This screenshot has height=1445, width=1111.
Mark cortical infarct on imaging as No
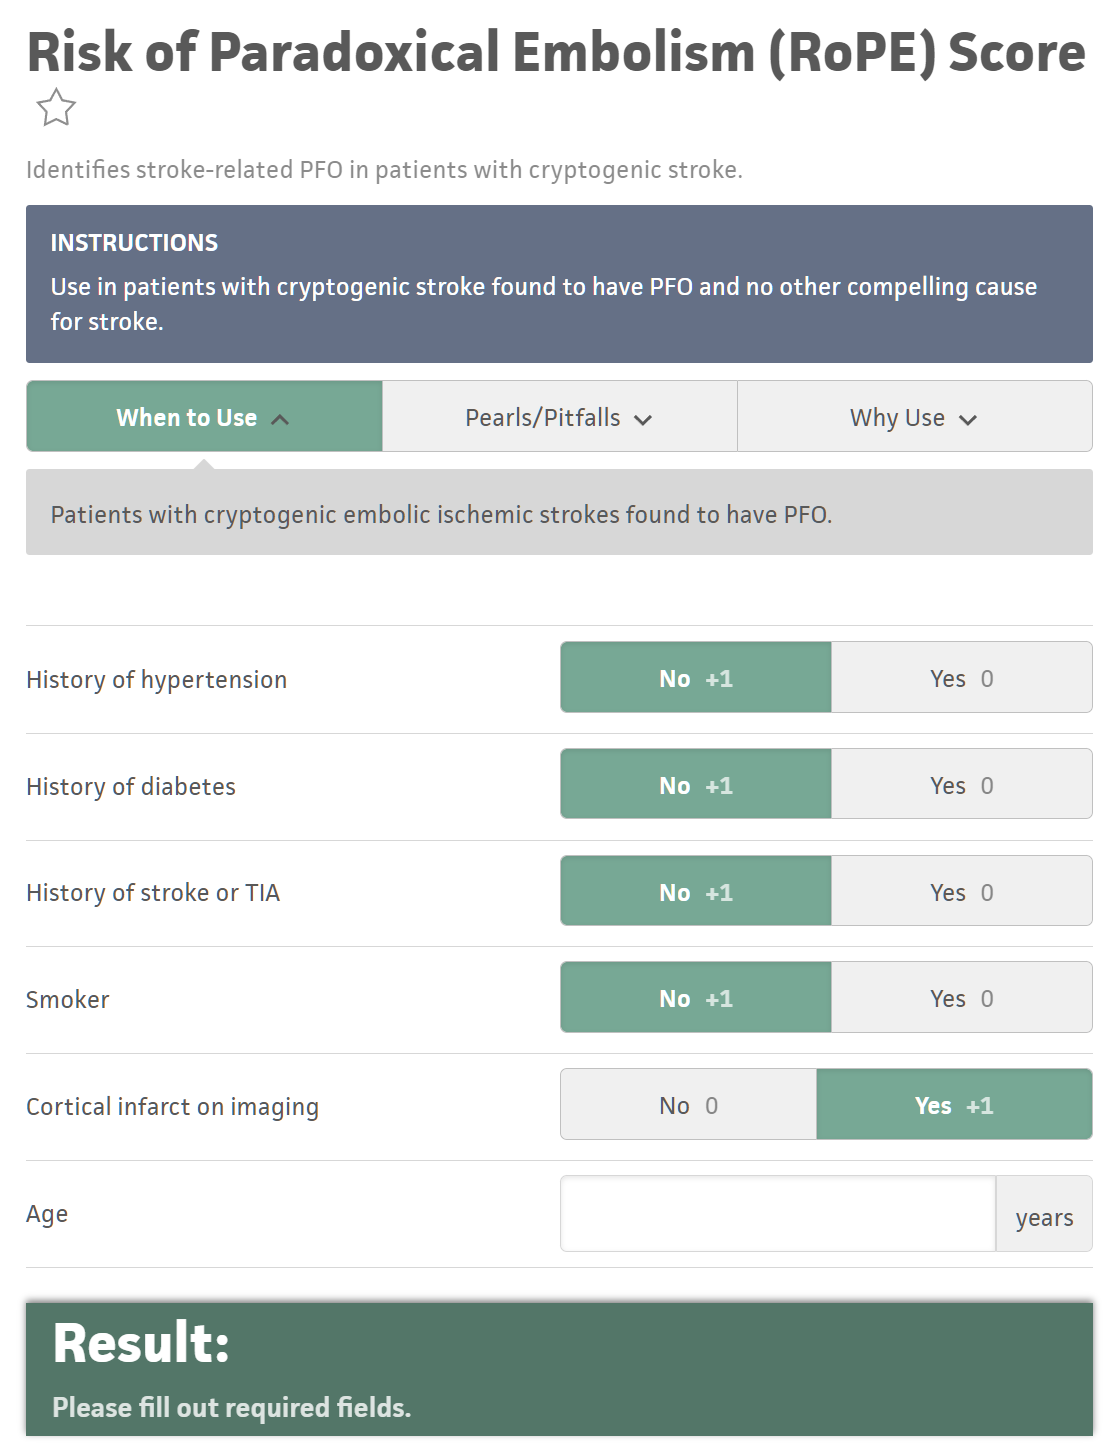[x=689, y=1105]
